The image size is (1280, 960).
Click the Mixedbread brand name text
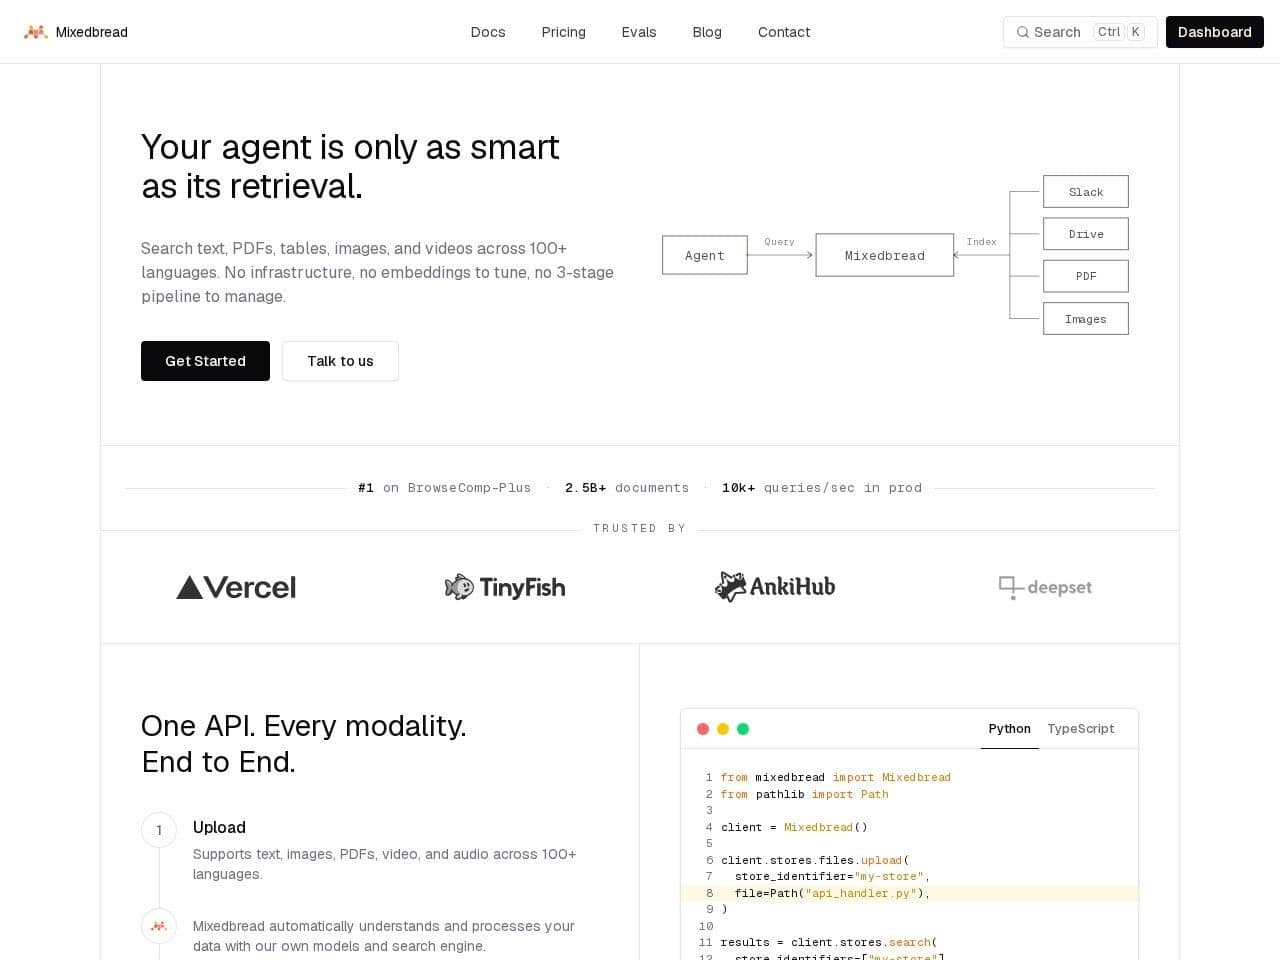92,32
